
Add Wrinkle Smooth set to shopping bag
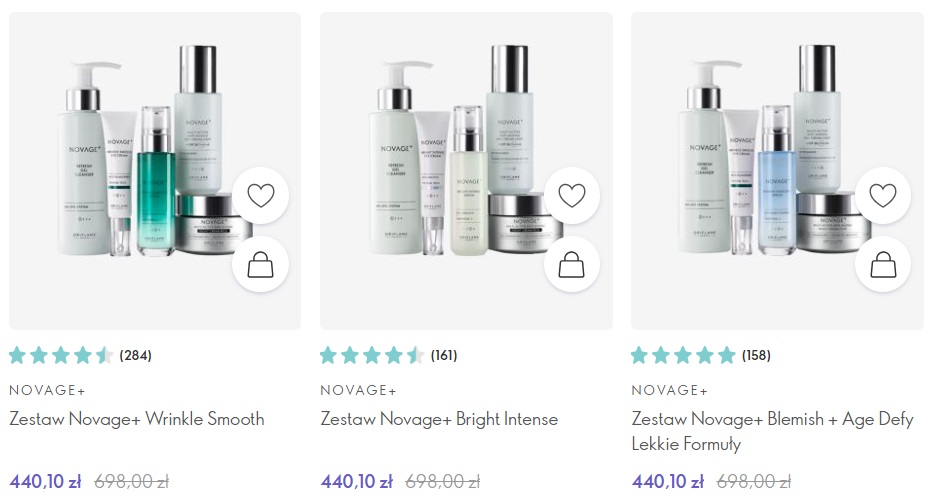[261, 264]
